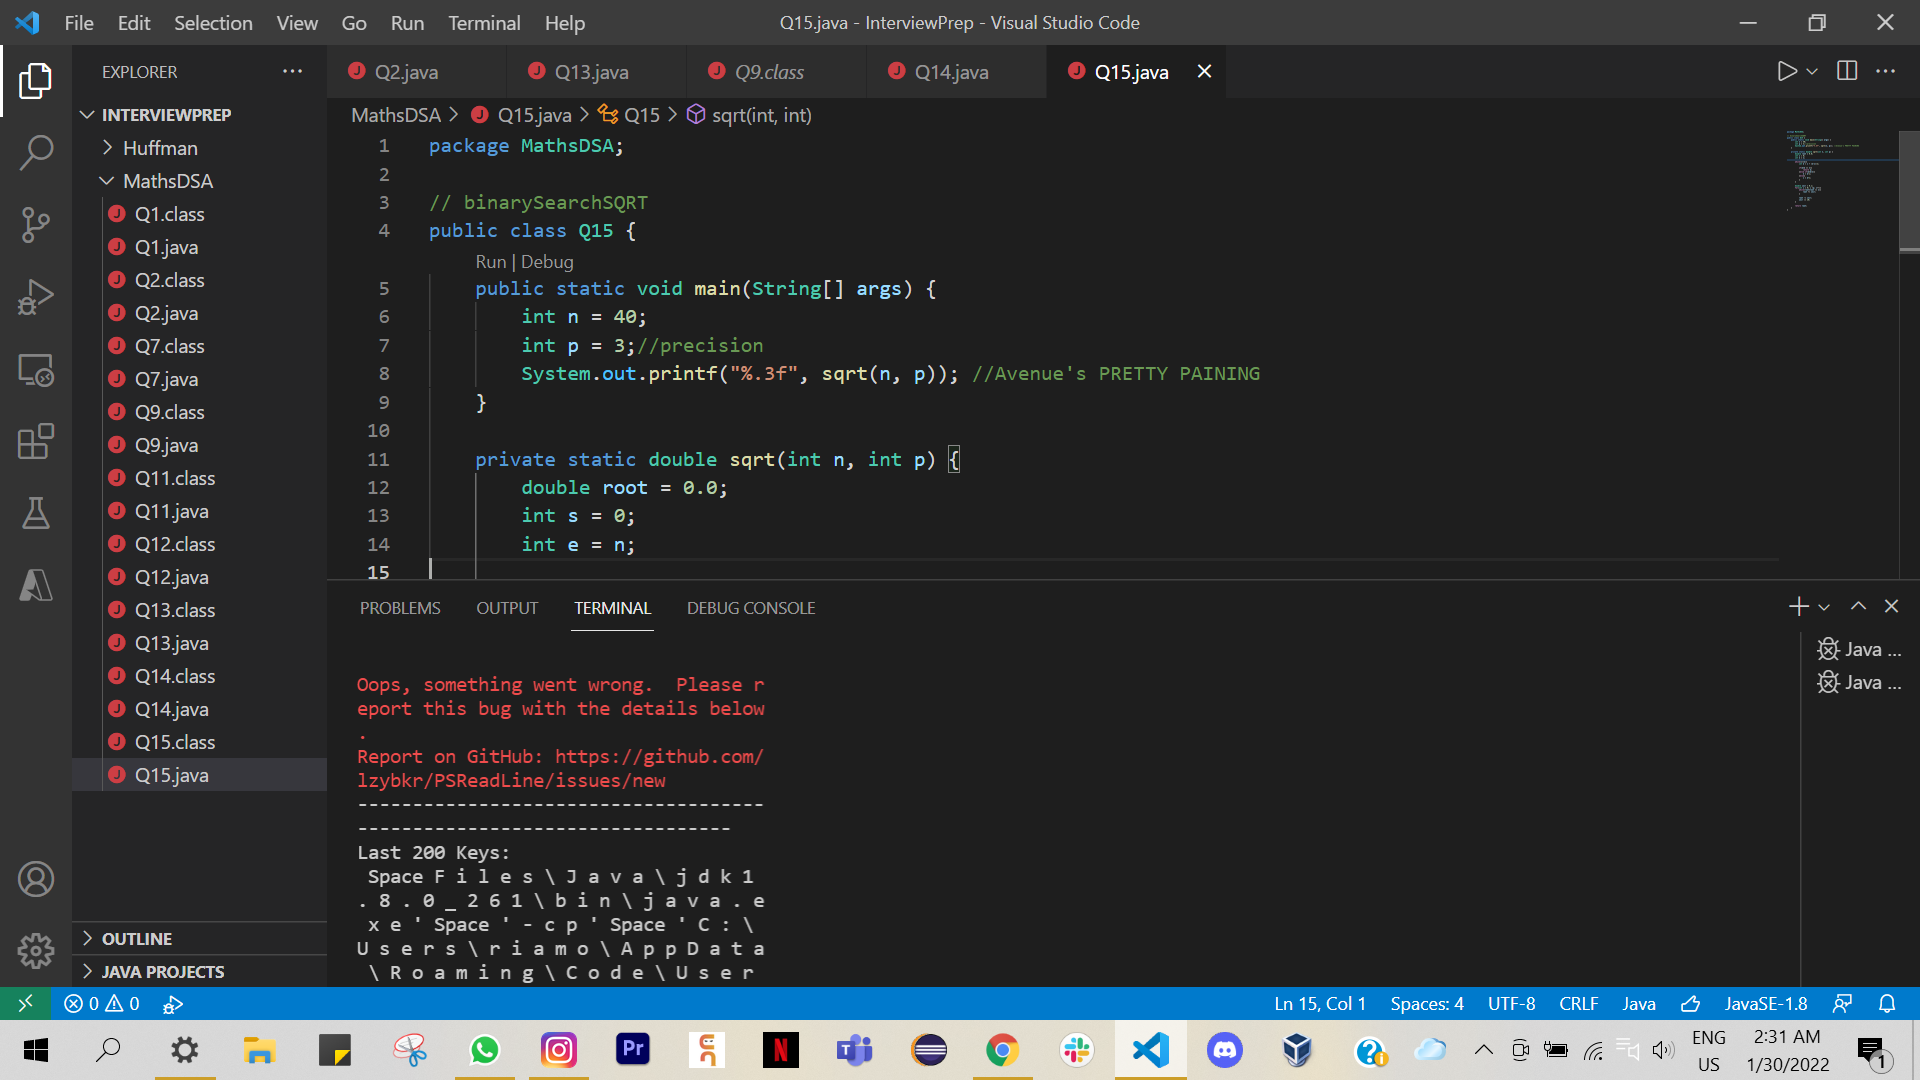The height and width of the screenshot is (1080, 1920).
Task: Open Discord from the Windows taskbar
Action: coord(1224,1050)
